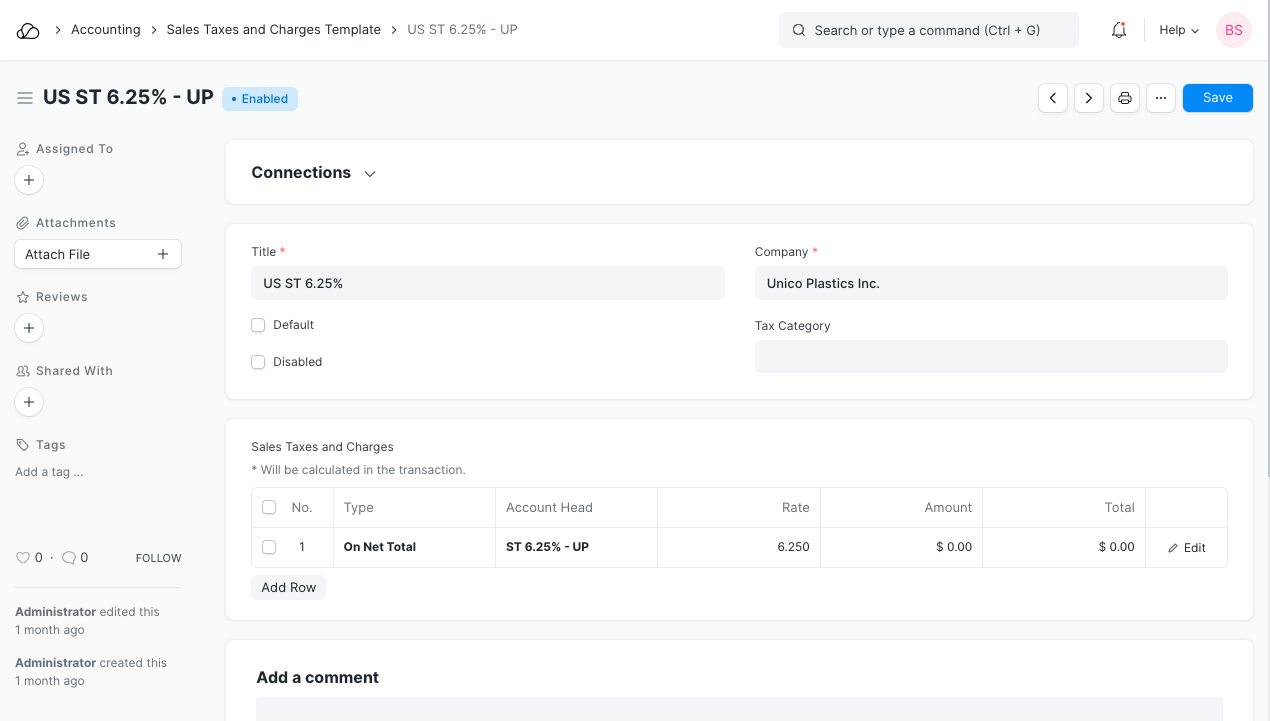Click the Frappe logo in the navbar

tap(28, 29)
